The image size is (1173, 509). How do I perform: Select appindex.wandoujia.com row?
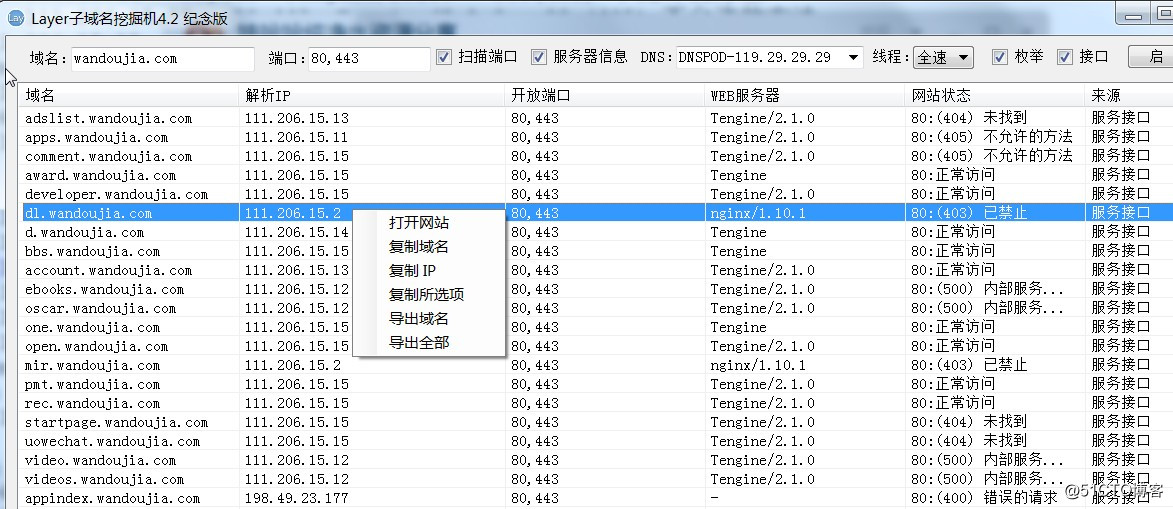tap(596, 499)
